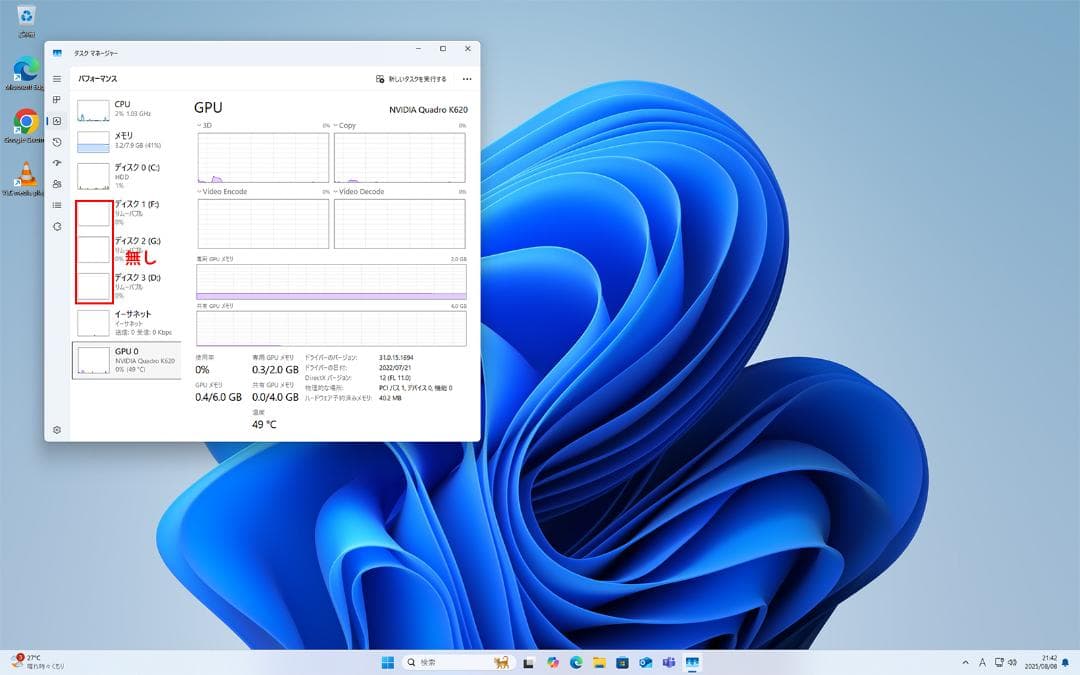
Task: Open Task Manager settings via the gear icon
Action: pos(55,428)
